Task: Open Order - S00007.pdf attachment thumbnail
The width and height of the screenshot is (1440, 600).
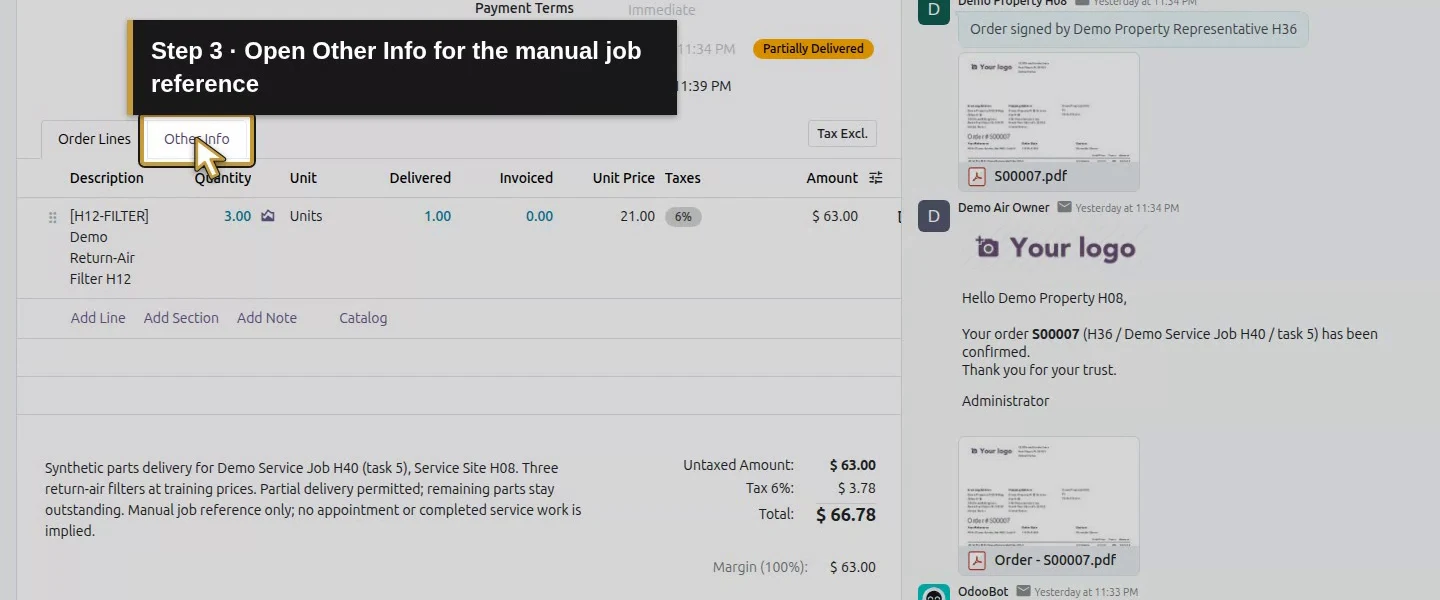Action: [1048, 491]
